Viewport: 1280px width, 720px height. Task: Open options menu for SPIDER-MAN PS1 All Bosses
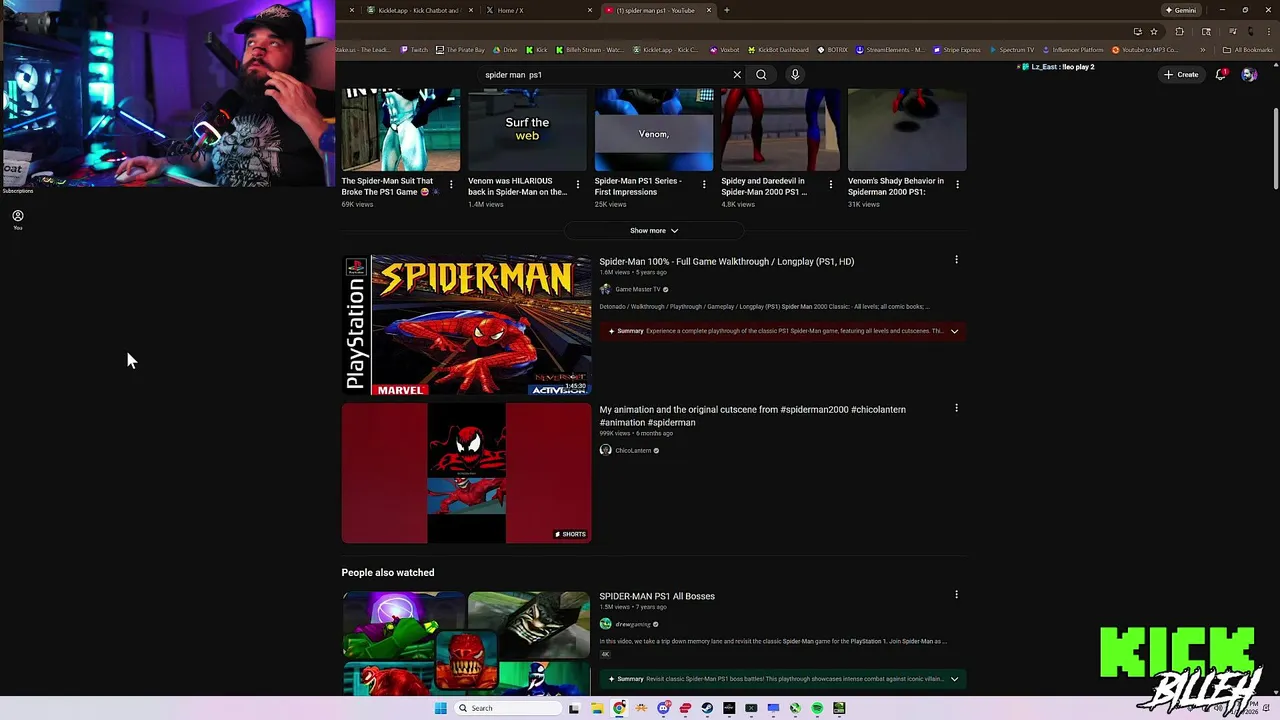click(956, 595)
